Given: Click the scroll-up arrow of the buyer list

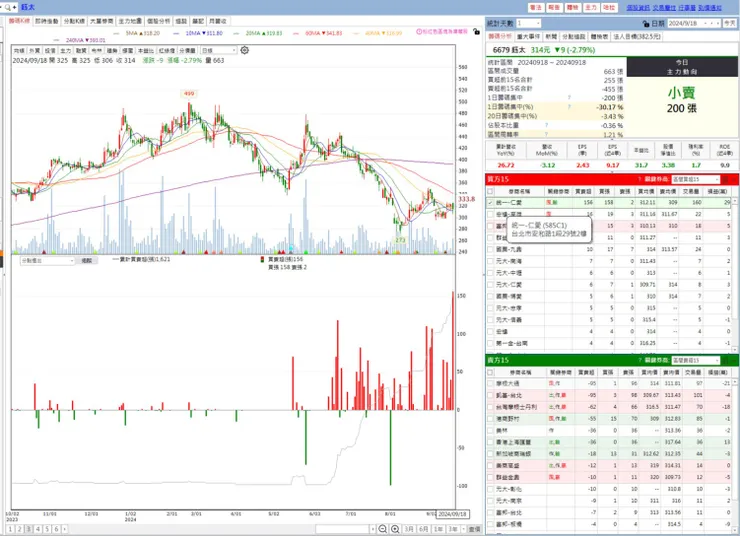Looking at the screenshot, I should [x=734, y=201].
